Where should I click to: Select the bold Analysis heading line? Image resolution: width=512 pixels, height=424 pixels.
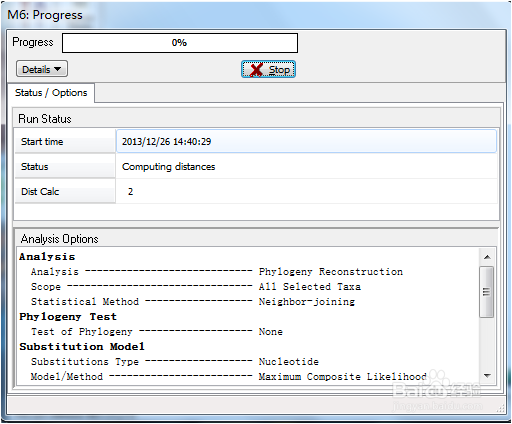pyautogui.click(x=47, y=257)
